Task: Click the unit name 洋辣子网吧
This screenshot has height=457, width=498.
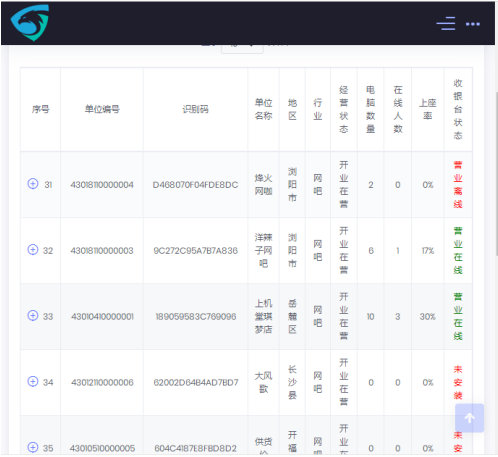Action: click(263, 250)
